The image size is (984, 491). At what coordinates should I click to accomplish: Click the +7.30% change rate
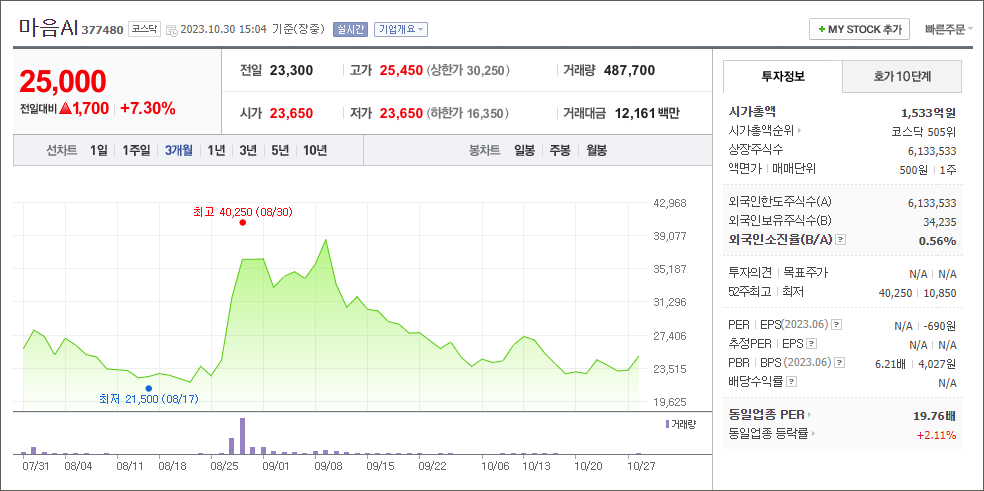[x=147, y=108]
